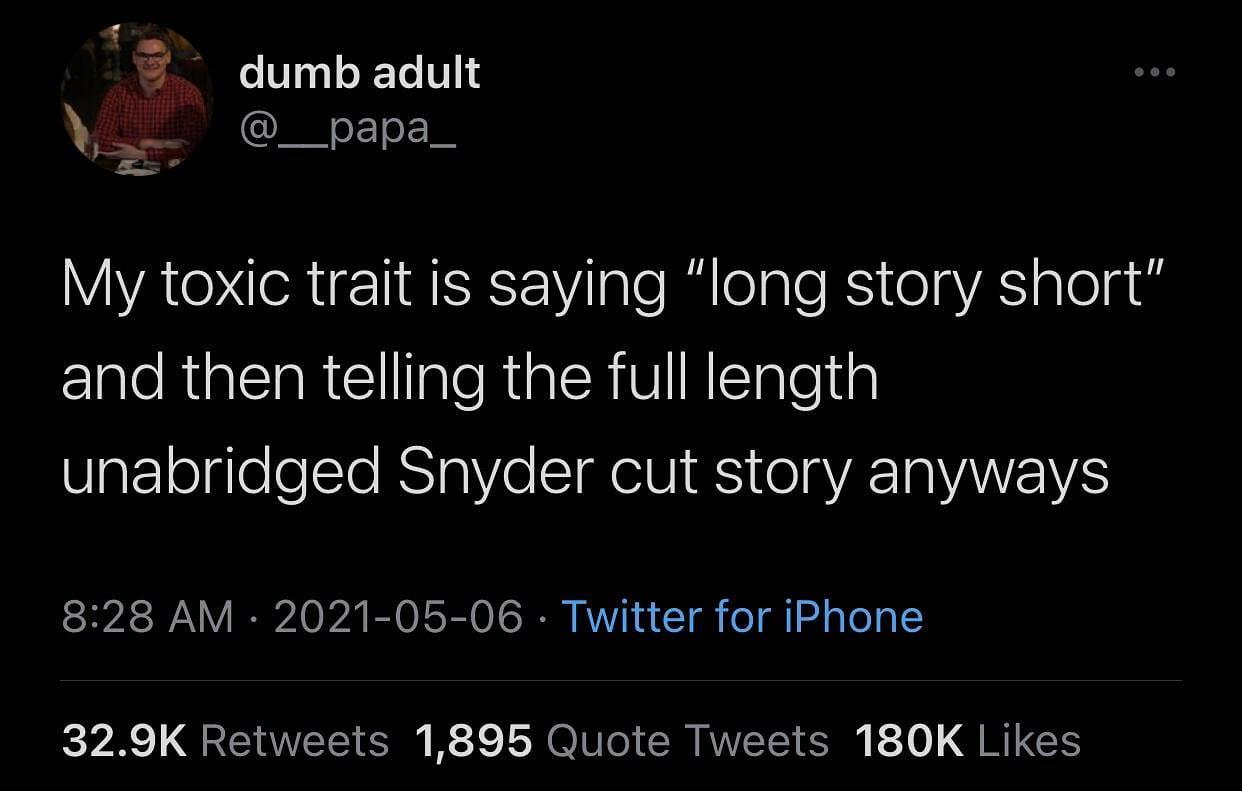Screen dimensions: 1242x791
Task: Click the @__papa_ username handle
Action: [347, 129]
